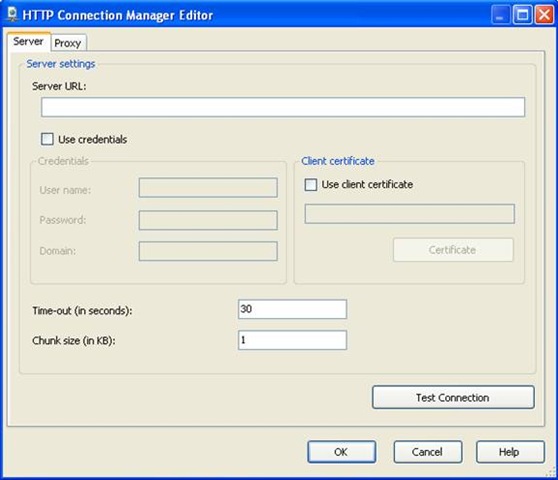Click the Client certificate group label
This screenshot has width=558, height=480.
coord(338,161)
